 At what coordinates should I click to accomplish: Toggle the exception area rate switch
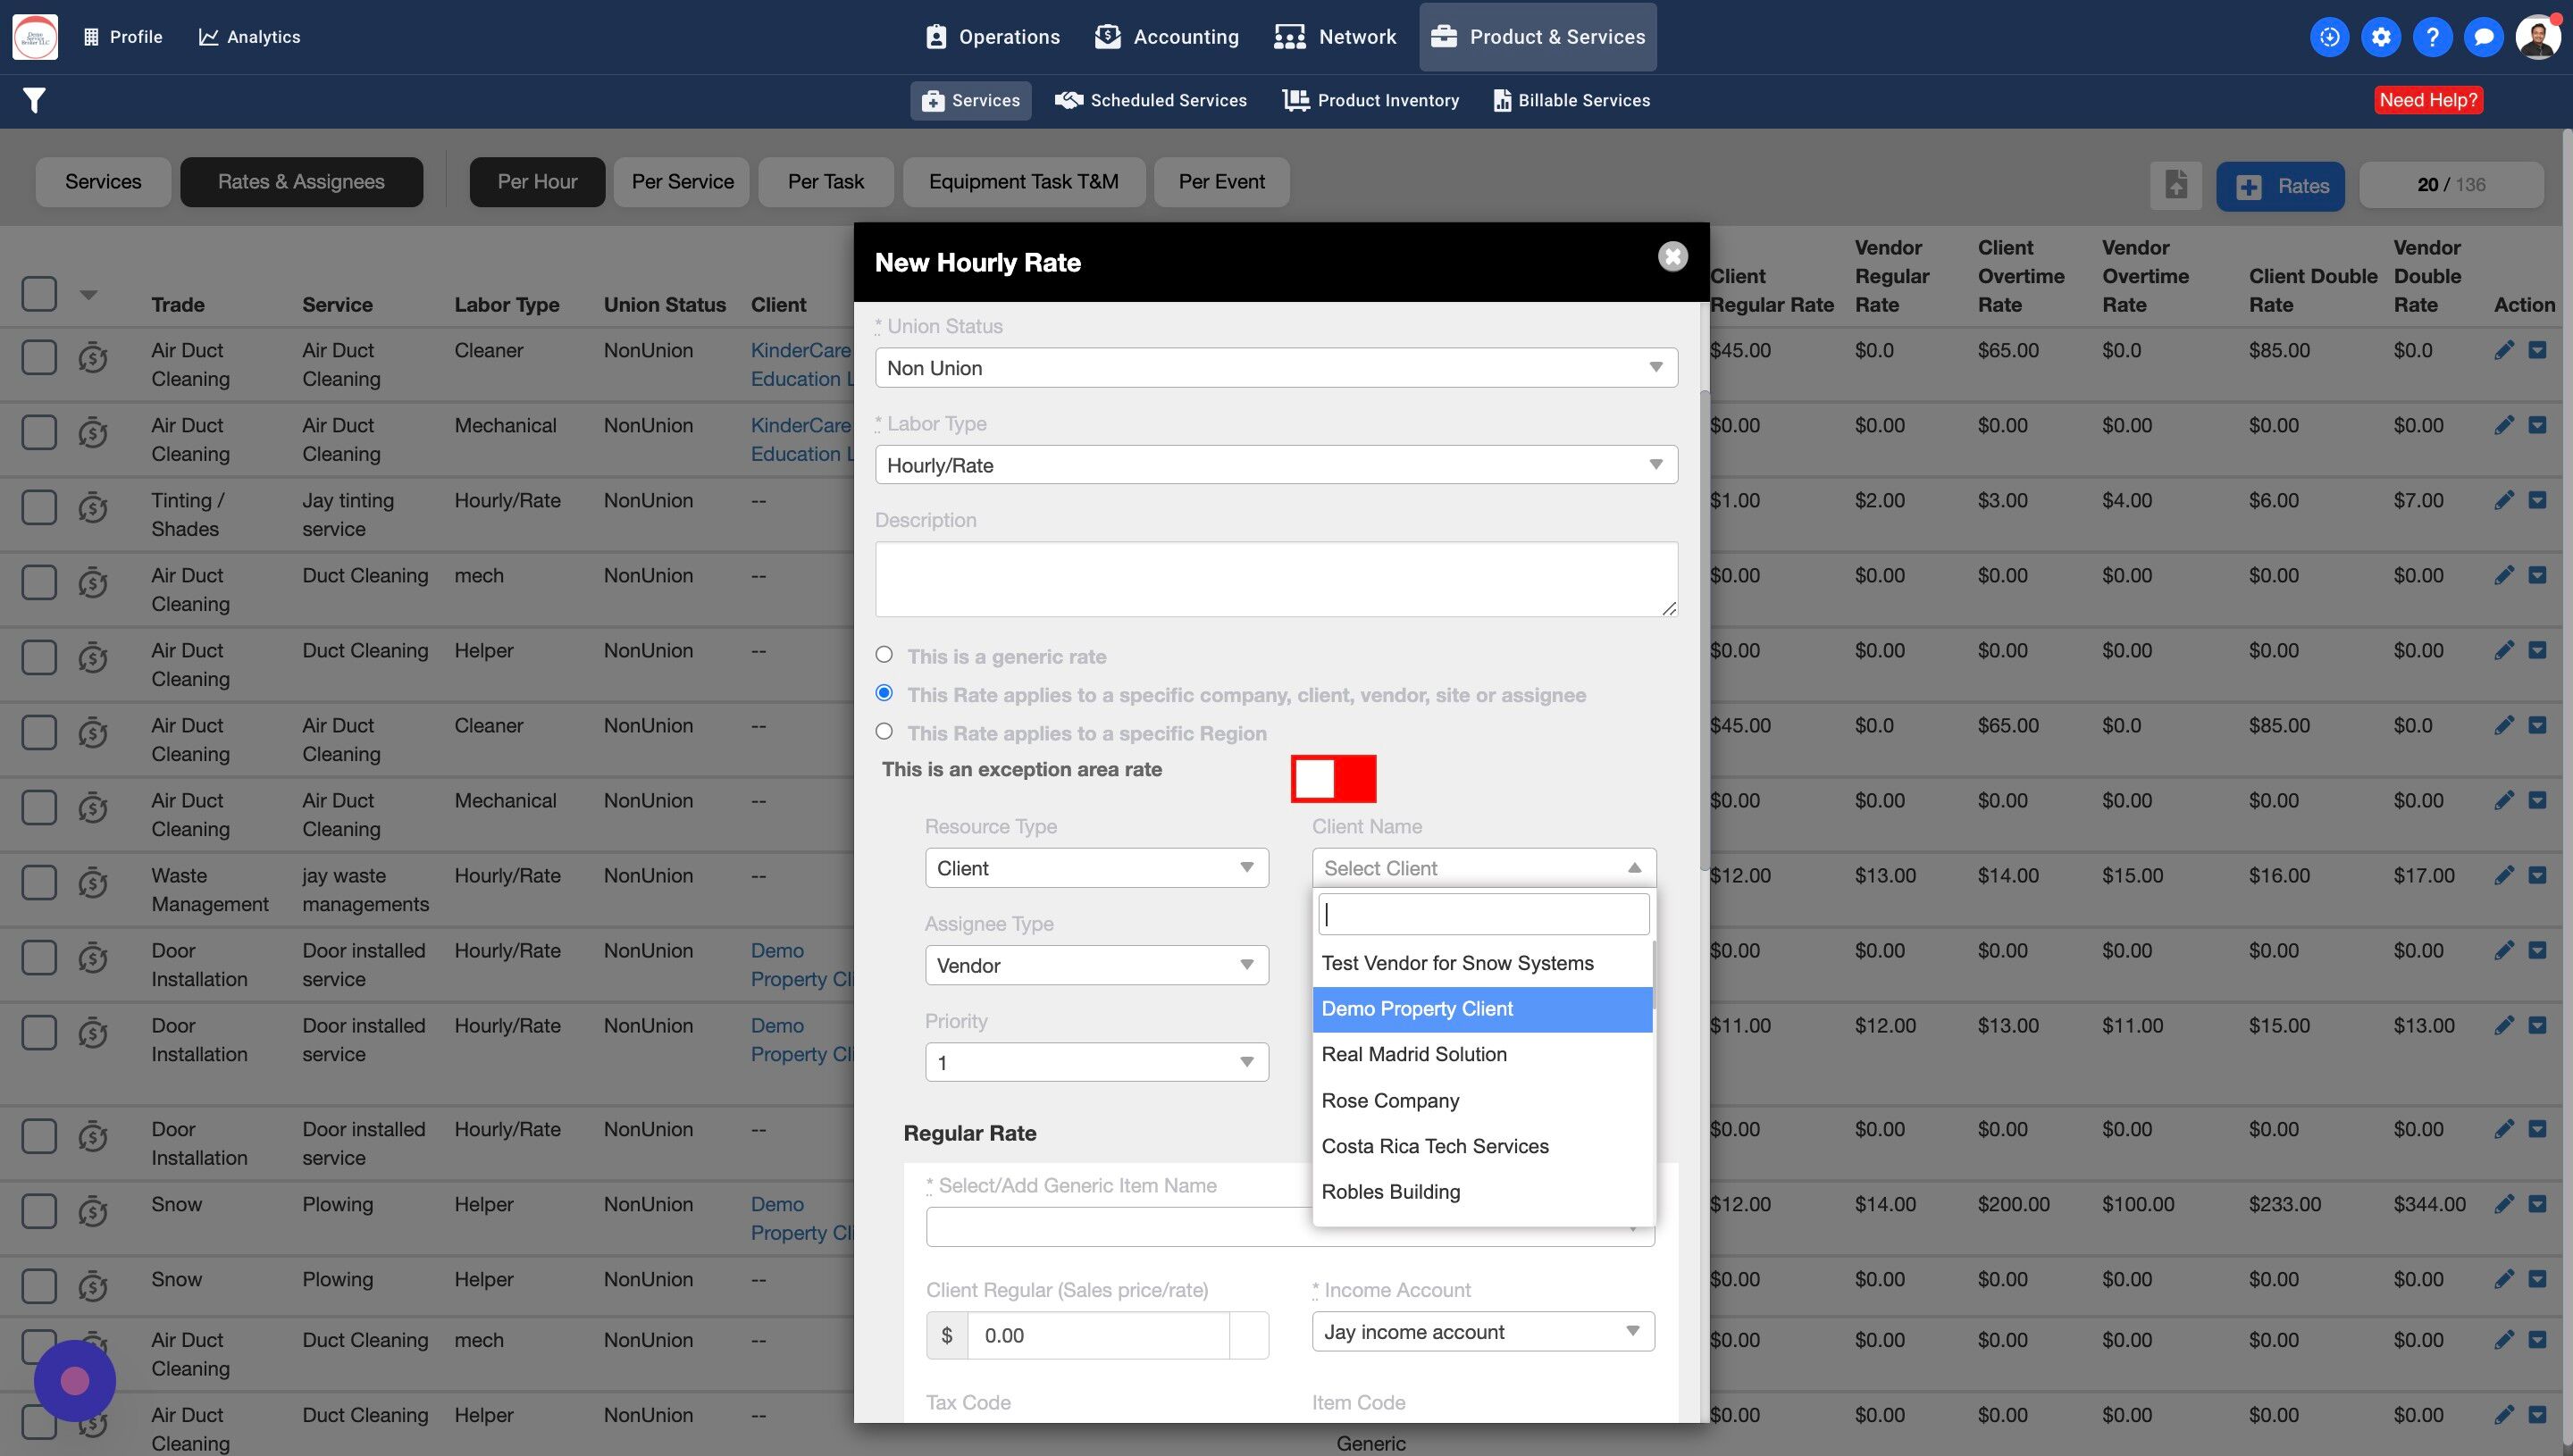1333,779
